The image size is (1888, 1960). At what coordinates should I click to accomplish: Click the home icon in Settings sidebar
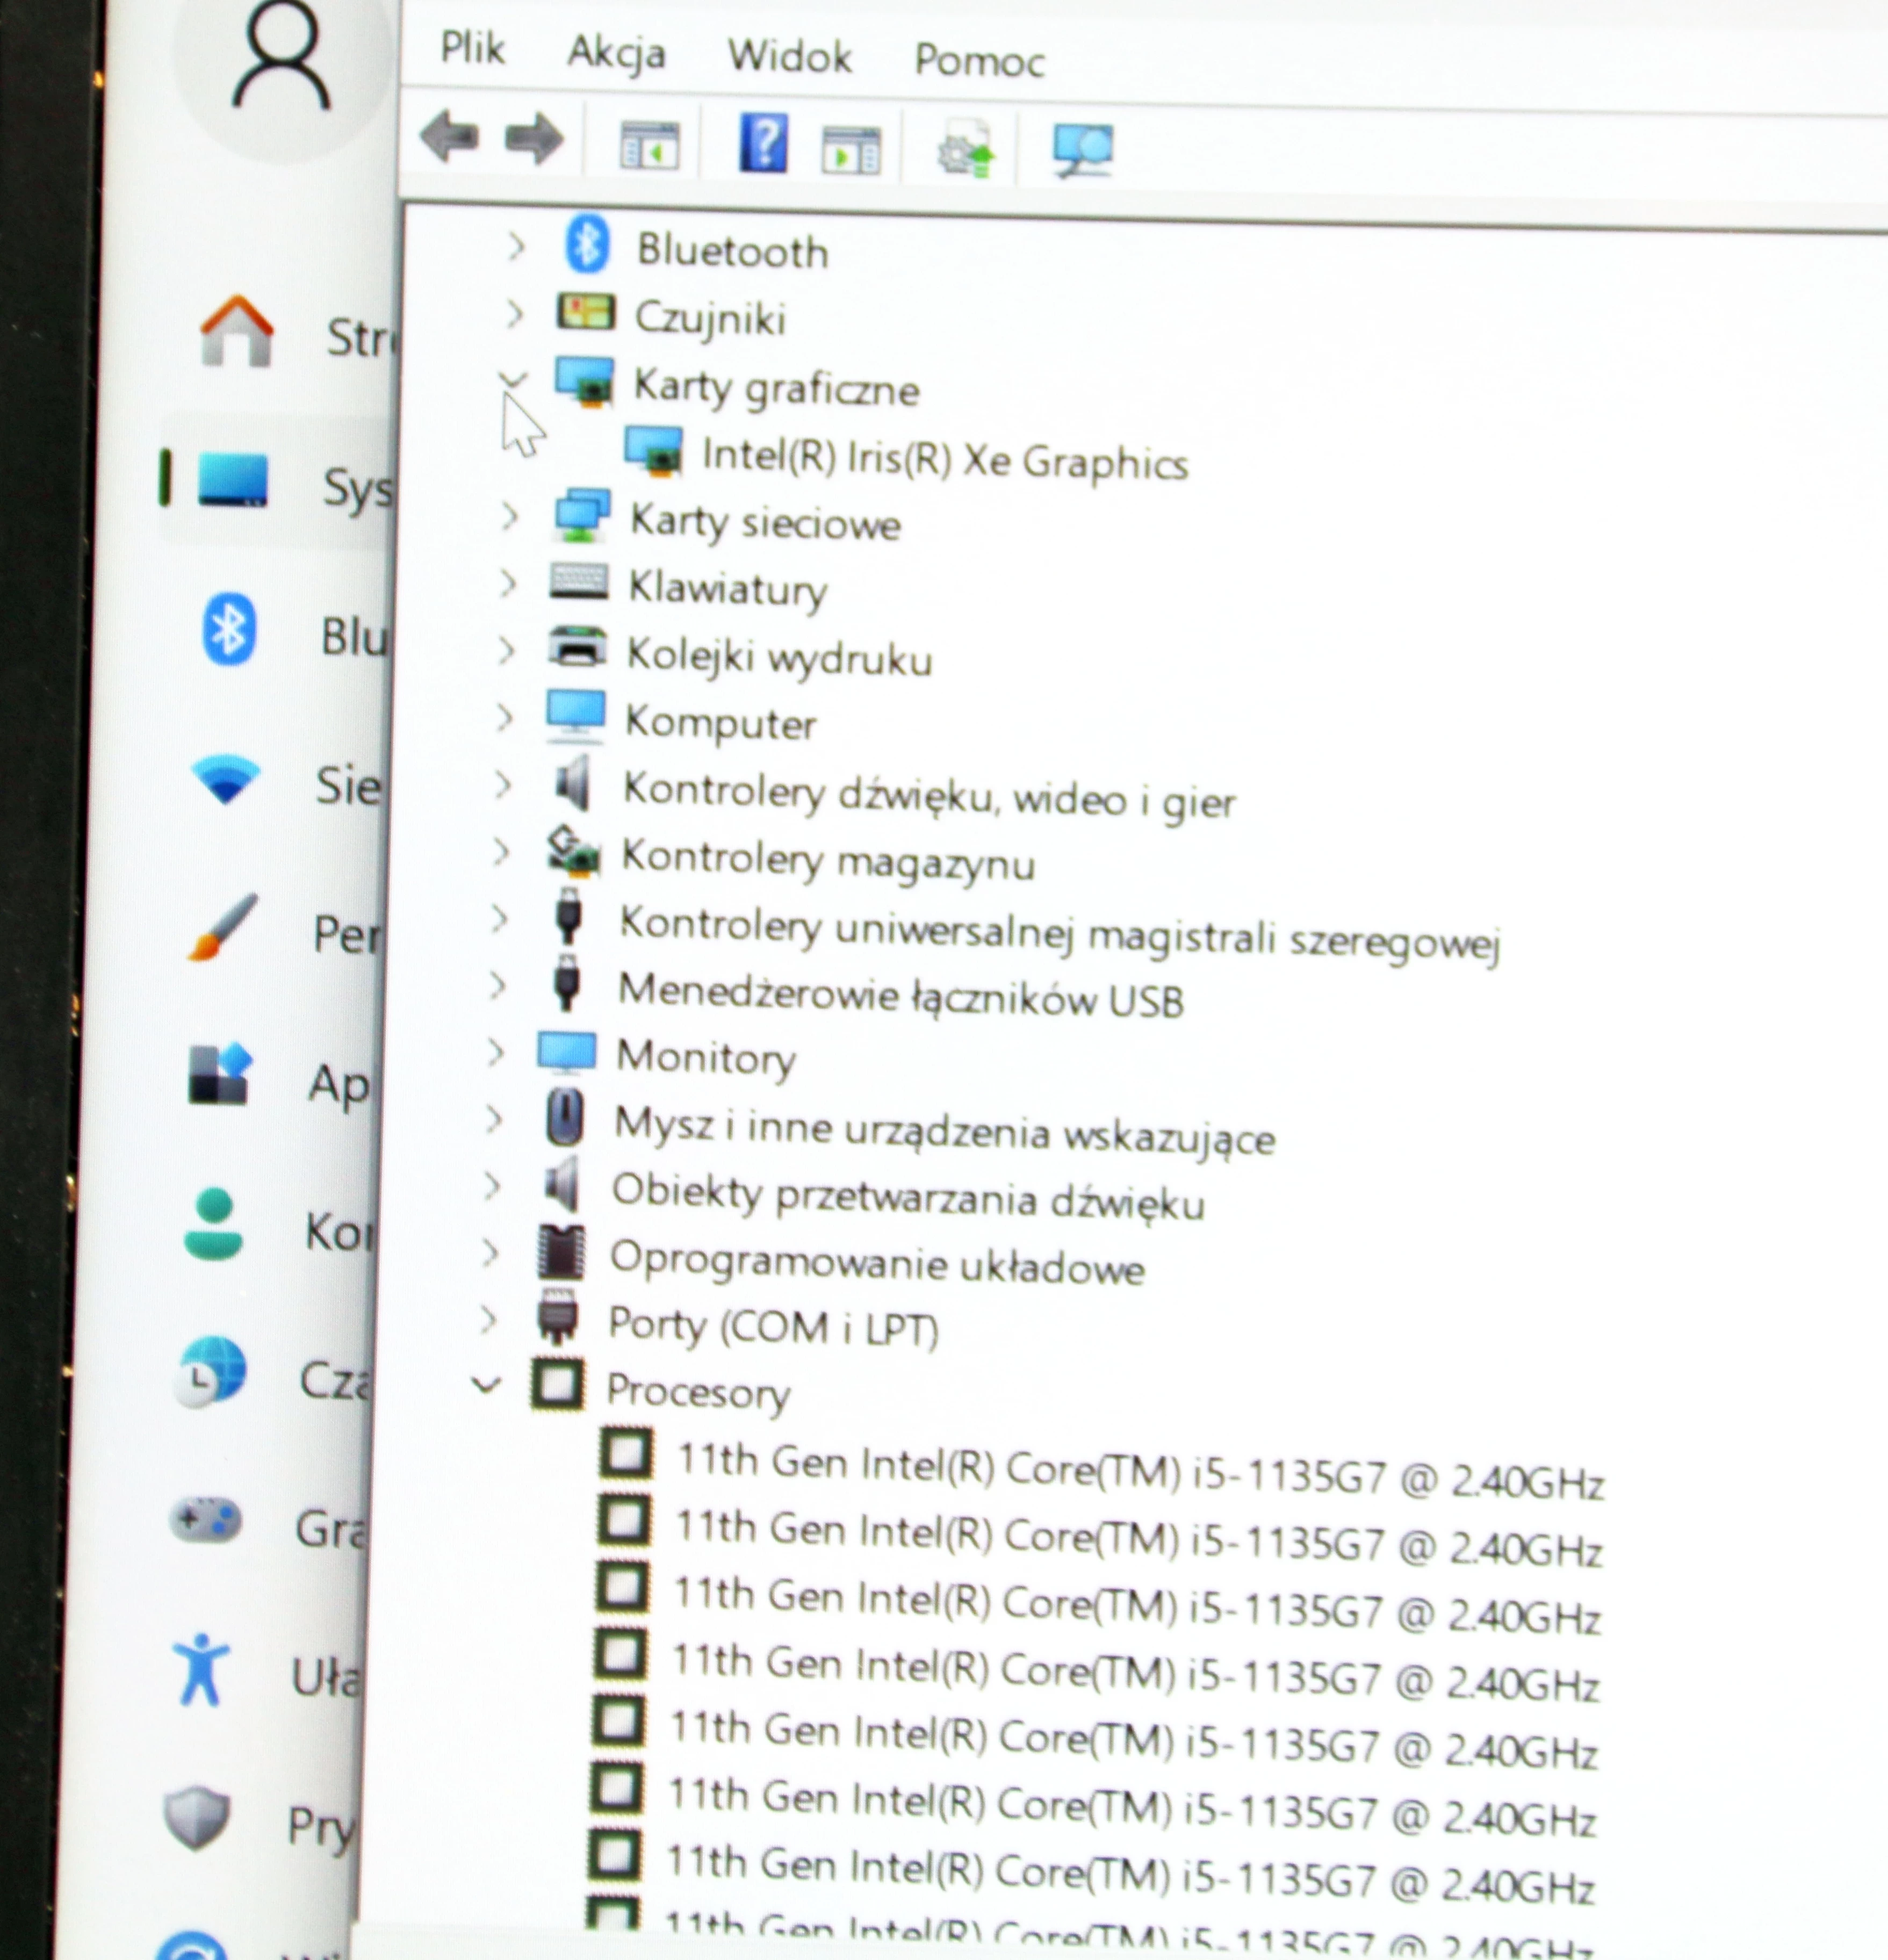tap(237, 332)
